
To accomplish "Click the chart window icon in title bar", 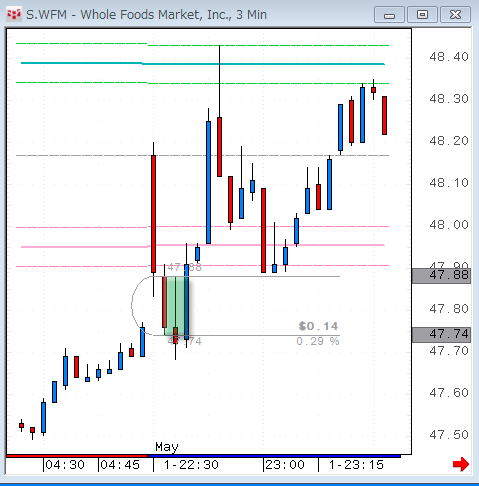I will (14, 14).
